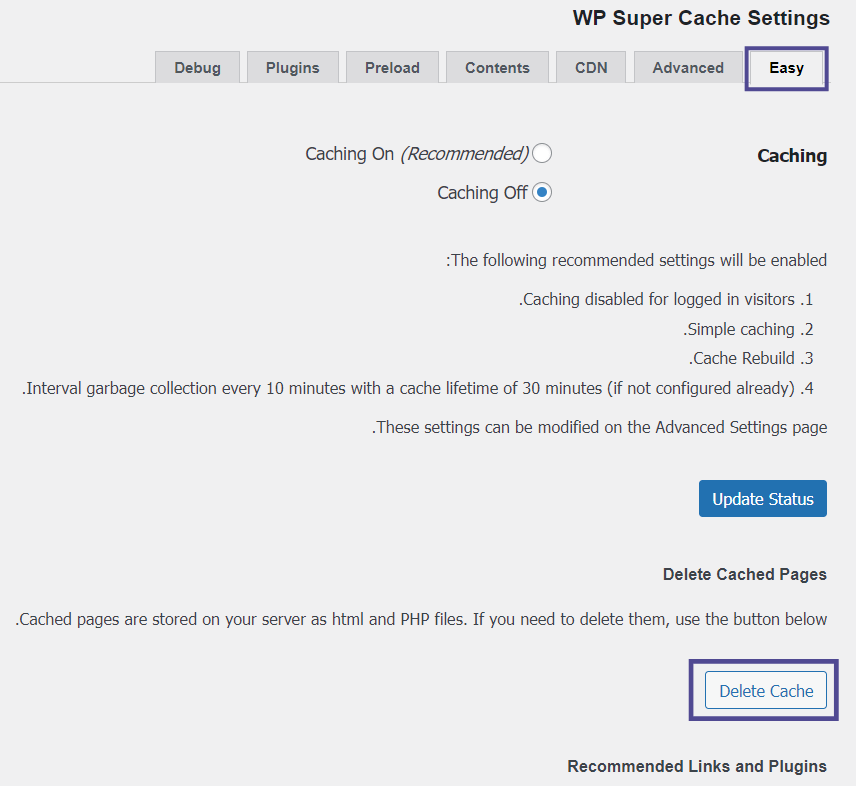856x786 pixels.
Task: Enable Caching On (Recommended) radio button
Action: pos(542,153)
